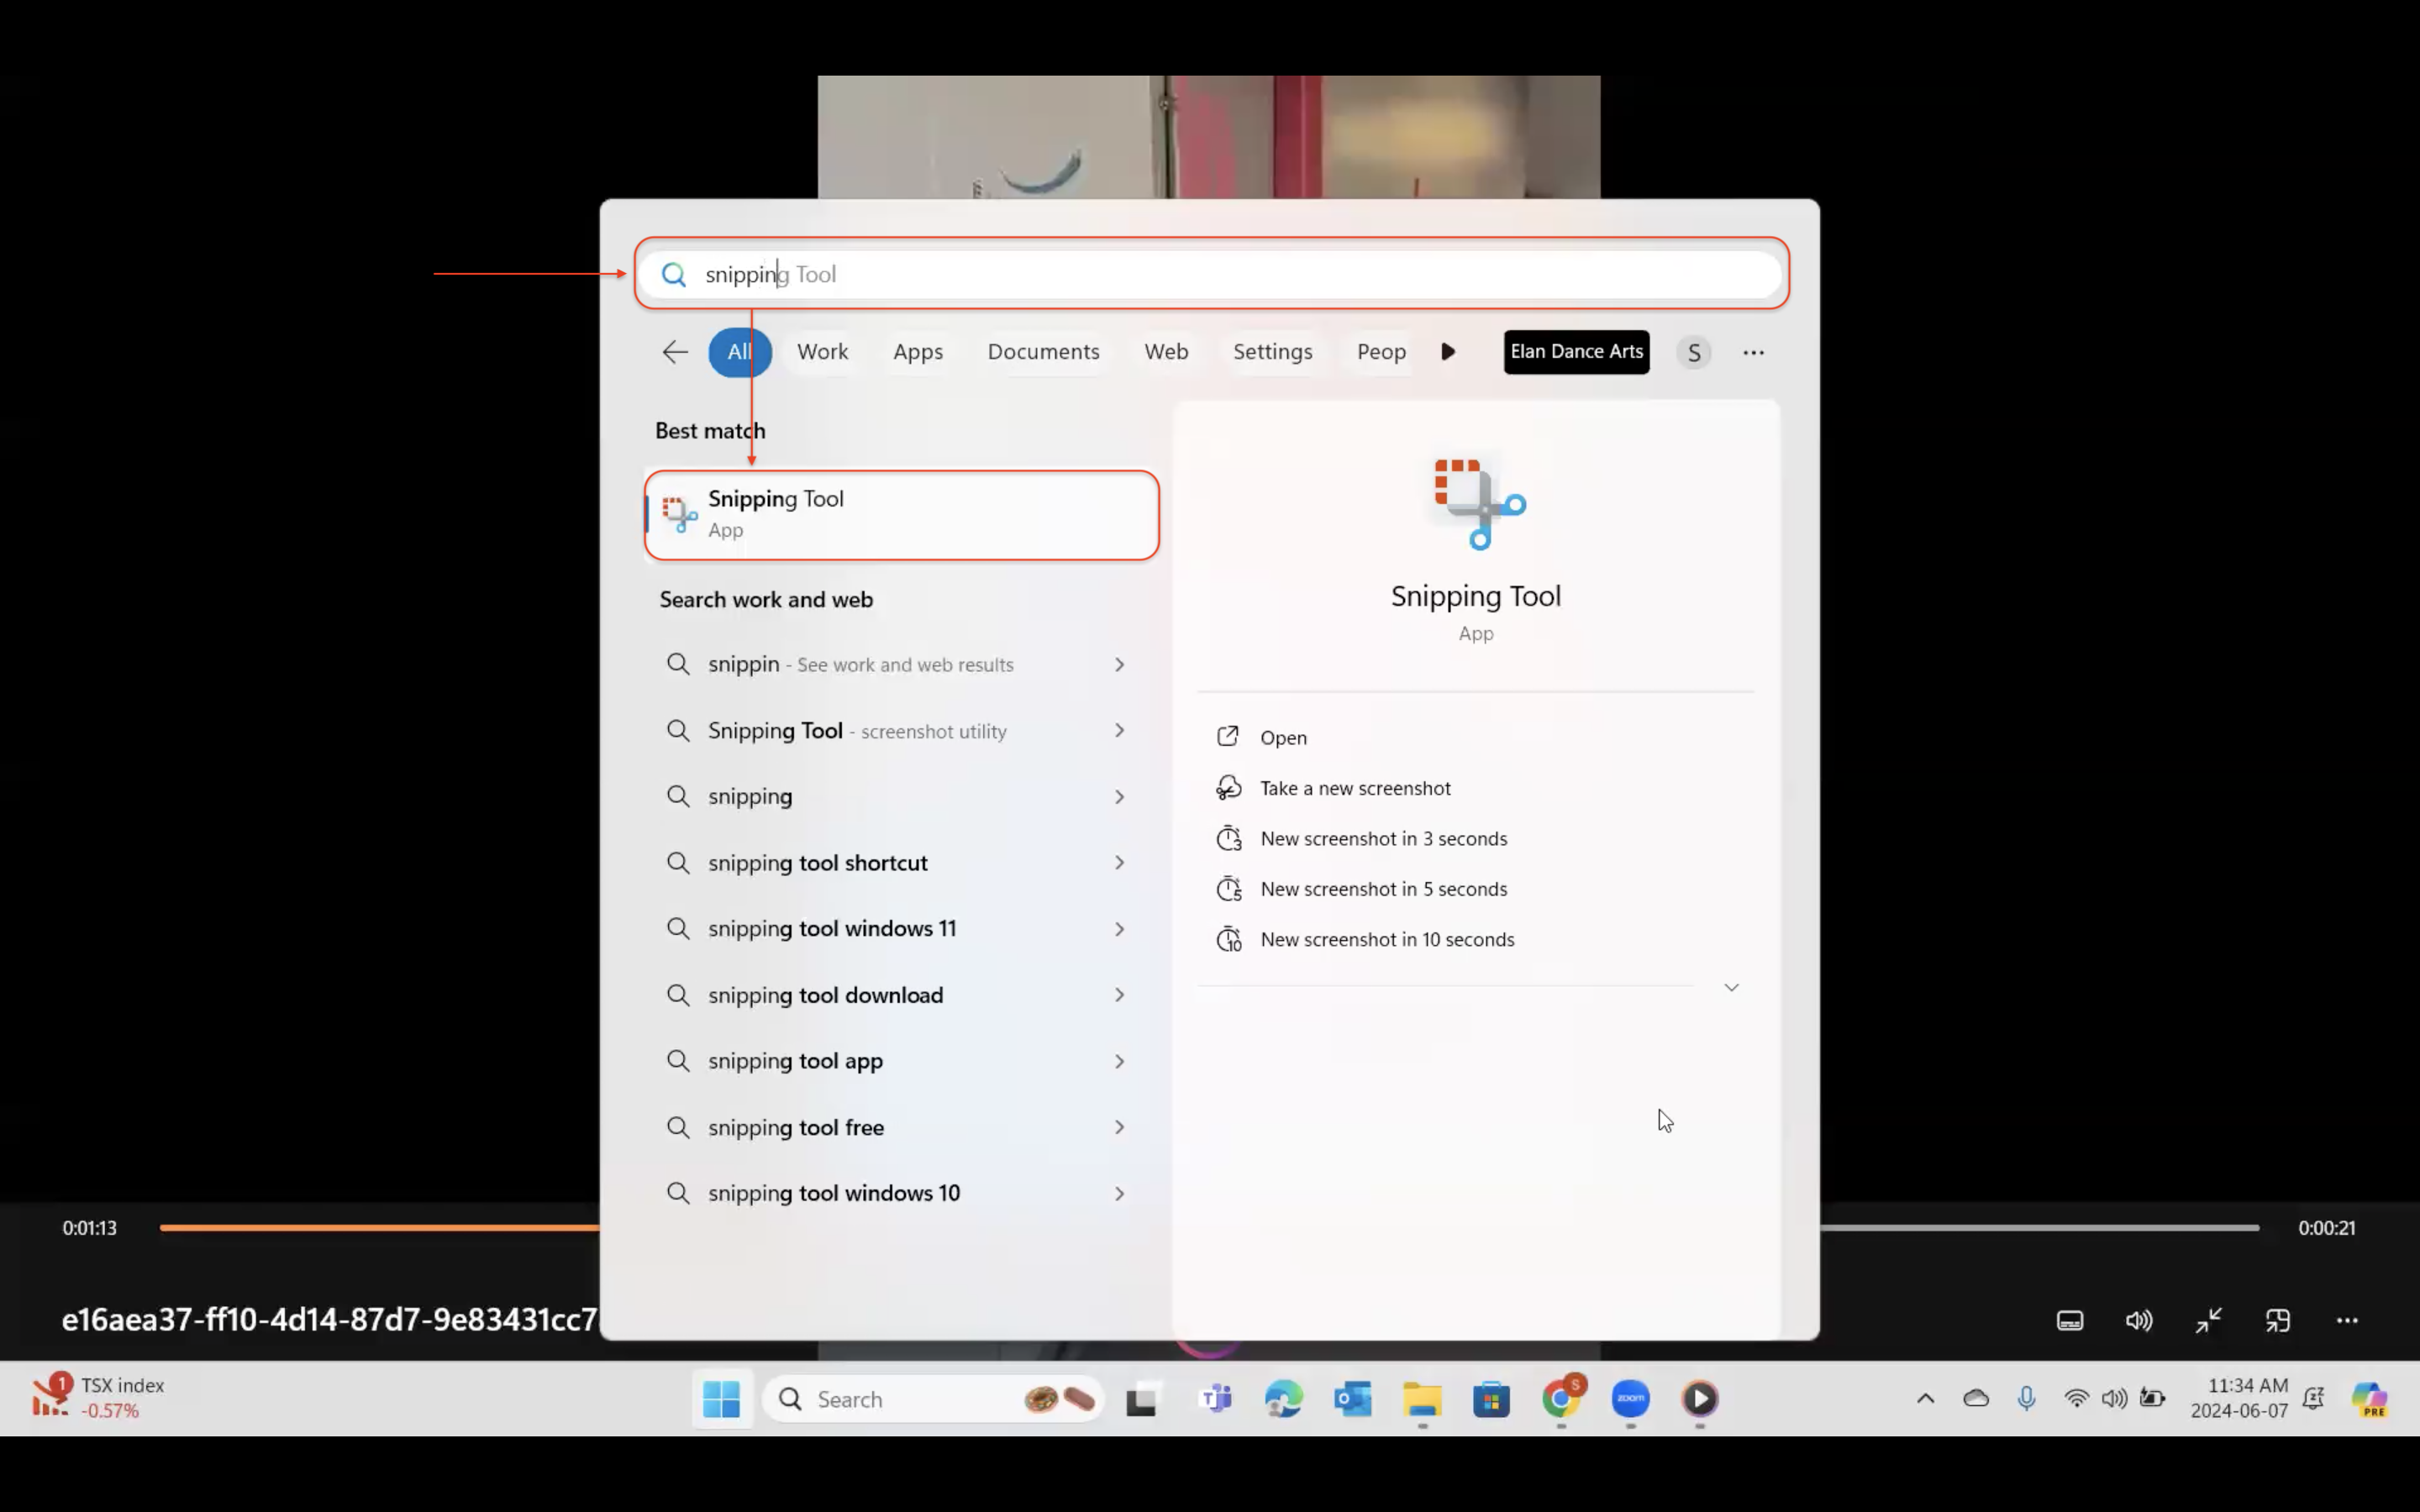Mute the video player volume icon
The height and width of the screenshot is (1512, 2420).
pos(2138,1320)
